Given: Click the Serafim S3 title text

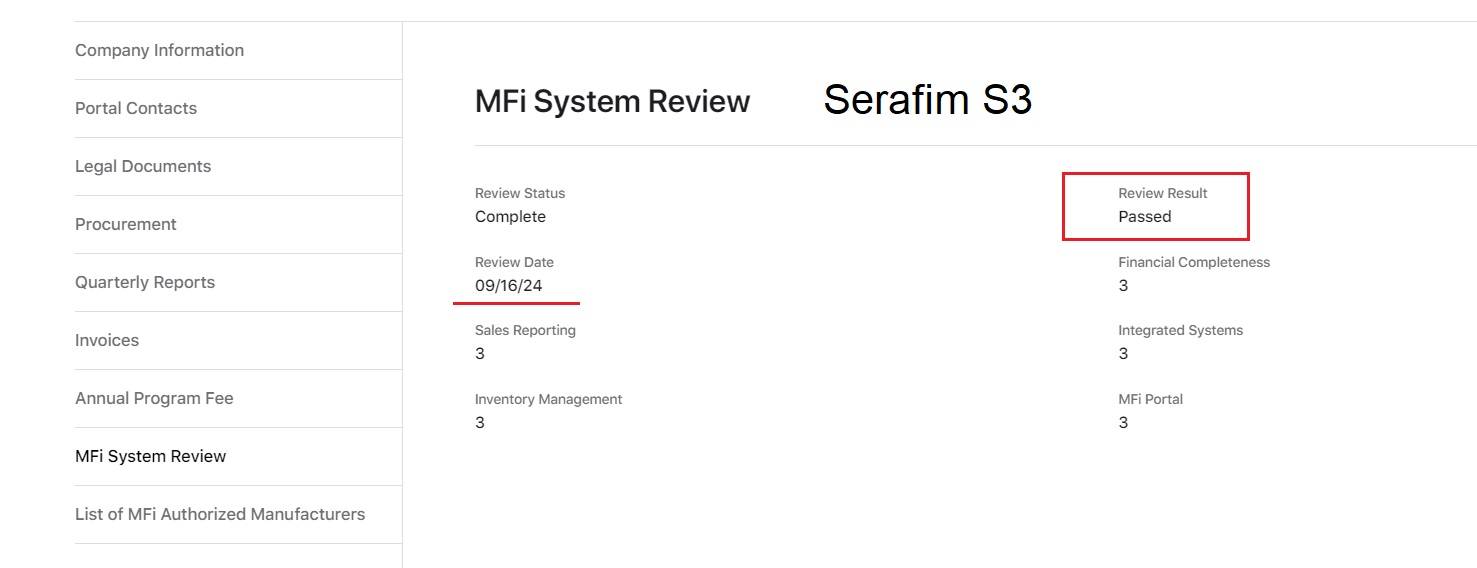Looking at the screenshot, I should point(927,99).
